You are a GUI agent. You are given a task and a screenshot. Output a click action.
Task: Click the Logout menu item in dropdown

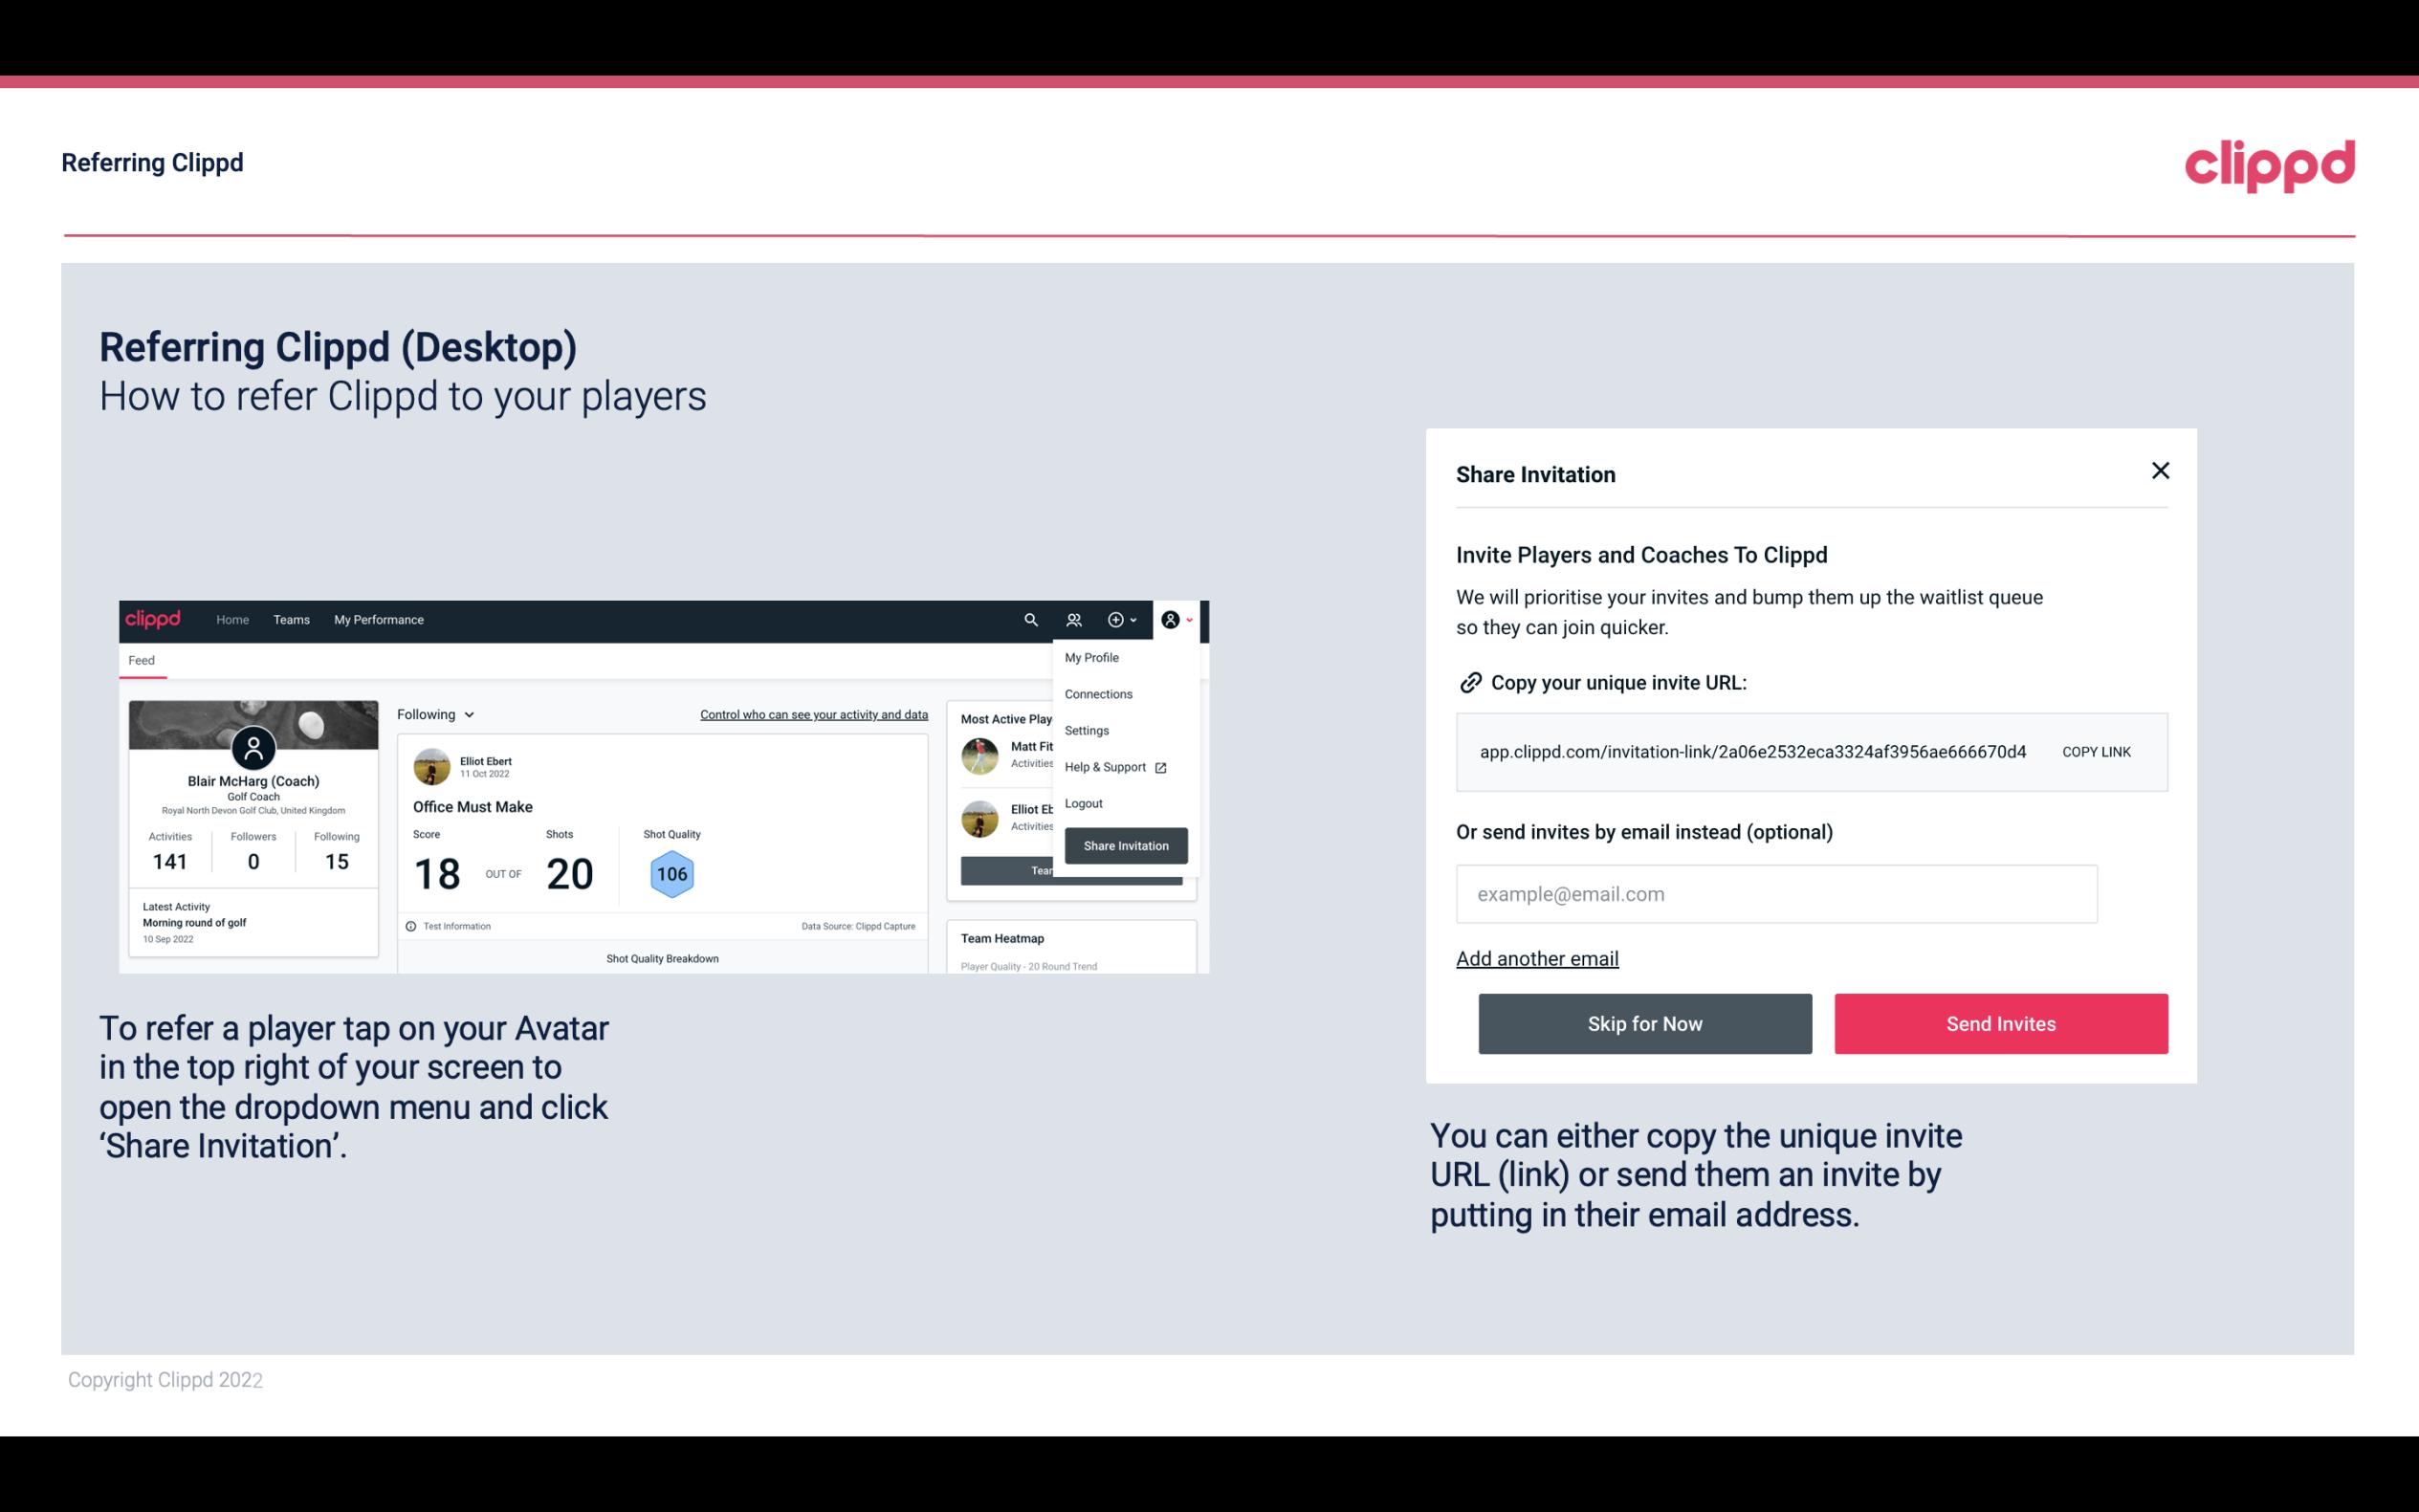[x=1083, y=803]
